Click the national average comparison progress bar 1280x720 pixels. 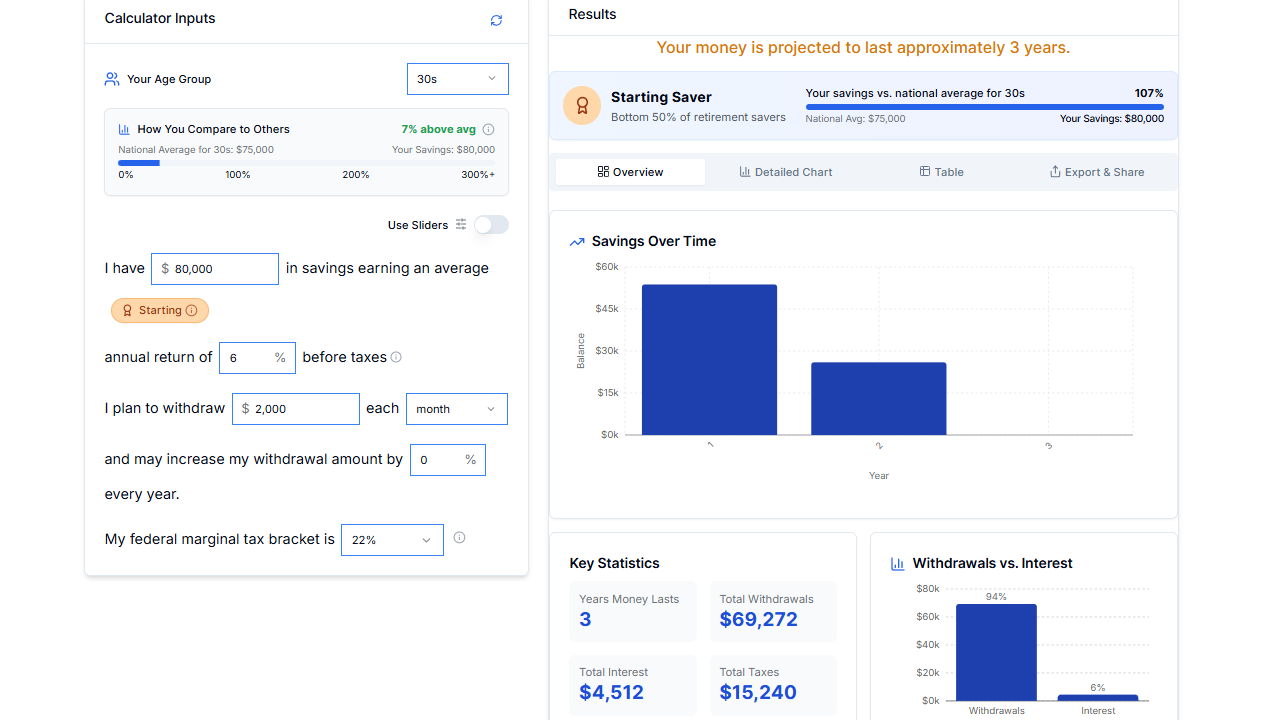click(306, 163)
